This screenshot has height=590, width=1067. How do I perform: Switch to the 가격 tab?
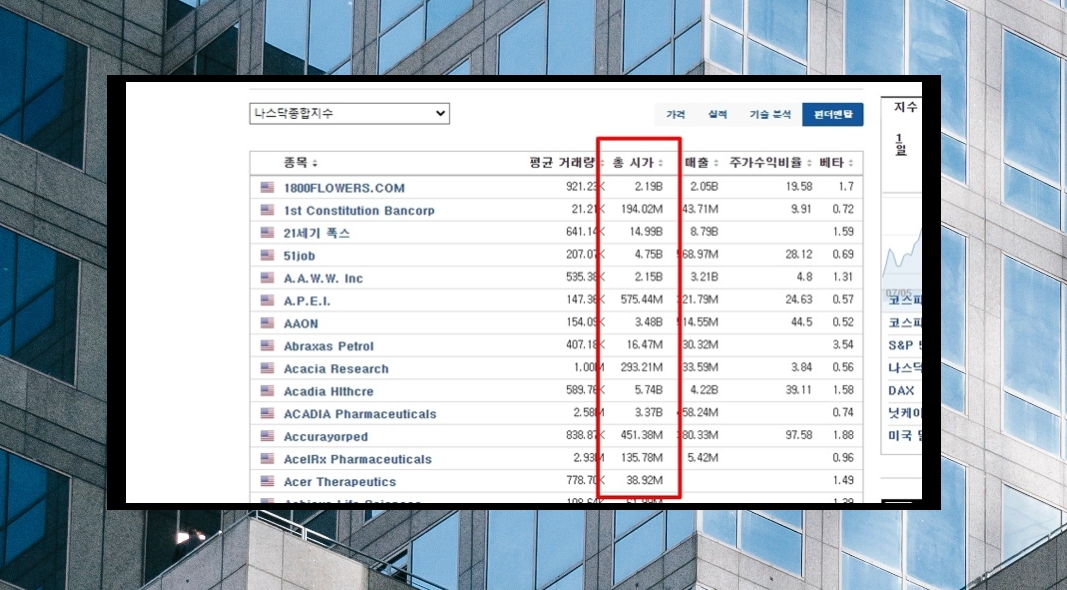point(676,114)
